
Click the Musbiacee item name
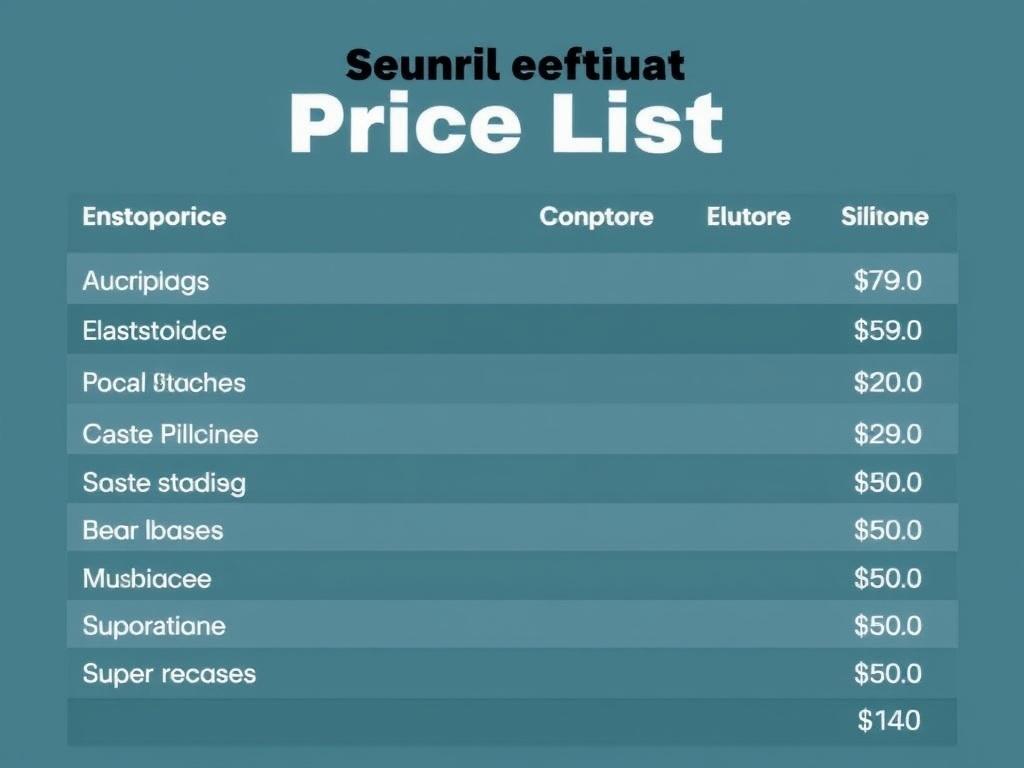click(147, 578)
